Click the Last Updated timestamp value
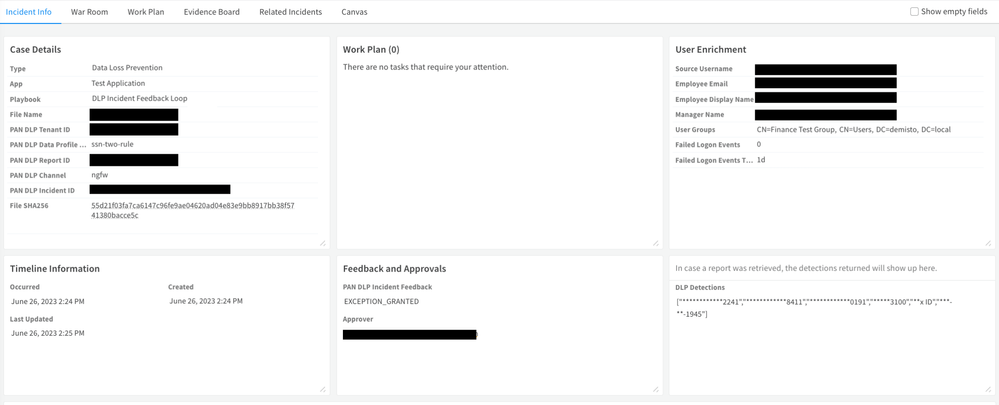The height and width of the screenshot is (405, 999). coord(48,333)
